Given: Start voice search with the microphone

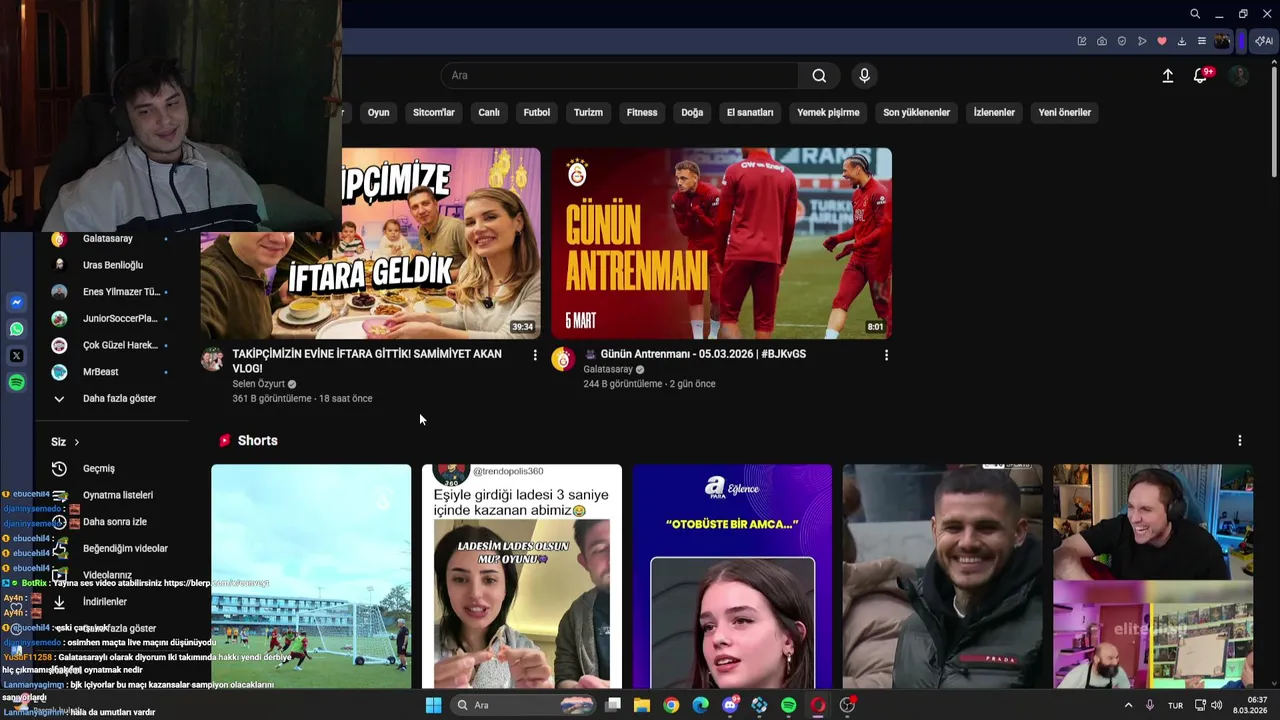Looking at the screenshot, I should click(864, 76).
